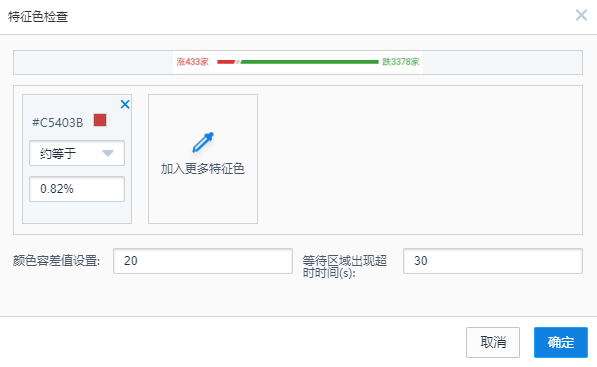This screenshot has width=597, height=367.
Task: Select the #C5403B hex code text
Action: [57, 123]
